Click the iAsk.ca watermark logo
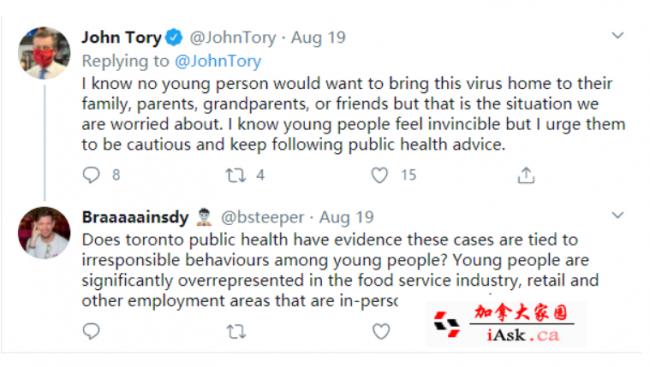Screen dimensions: 650x367 [x=506, y=323]
